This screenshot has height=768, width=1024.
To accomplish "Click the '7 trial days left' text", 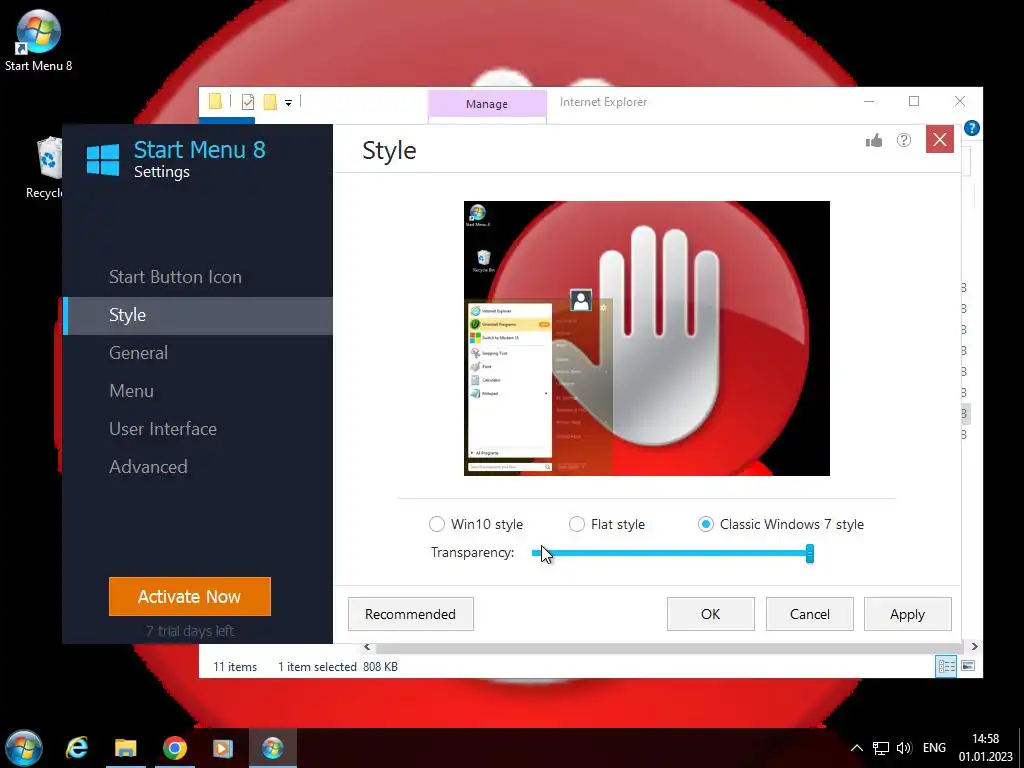I will tap(189, 631).
